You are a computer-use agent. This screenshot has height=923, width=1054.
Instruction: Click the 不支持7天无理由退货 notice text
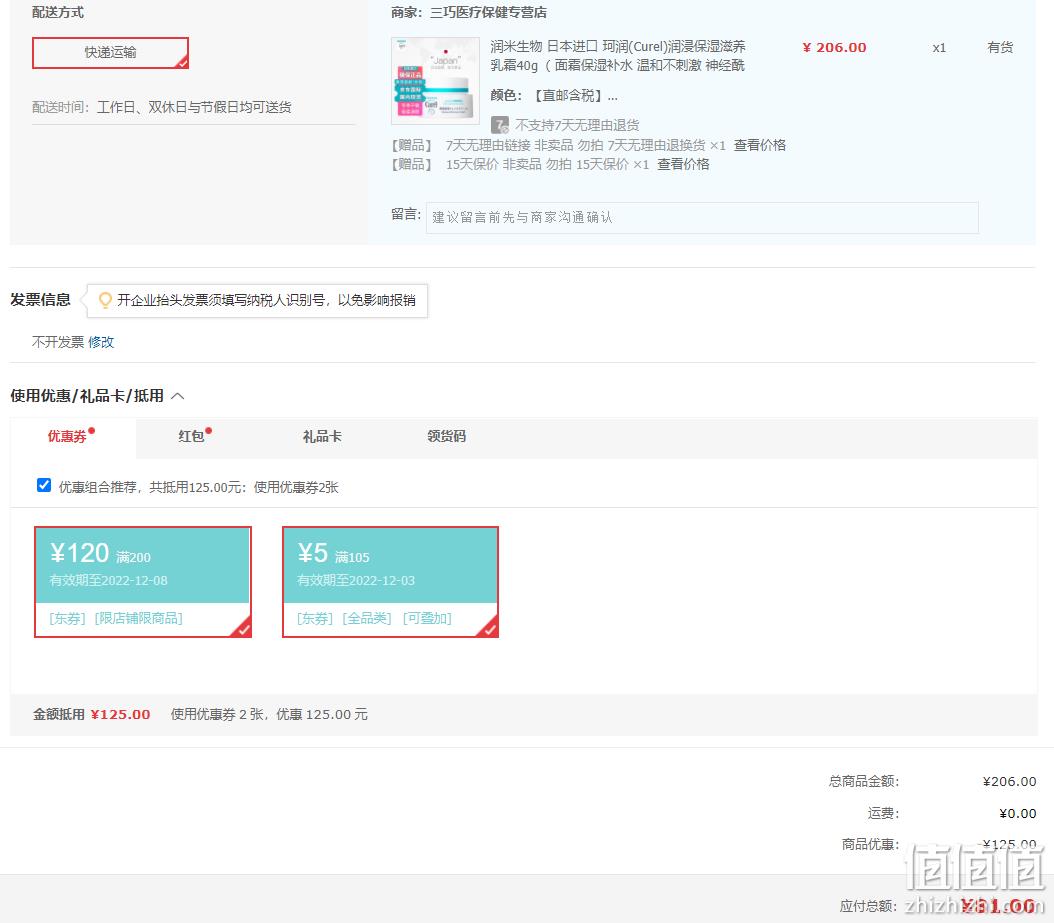pyautogui.click(x=577, y=125)
